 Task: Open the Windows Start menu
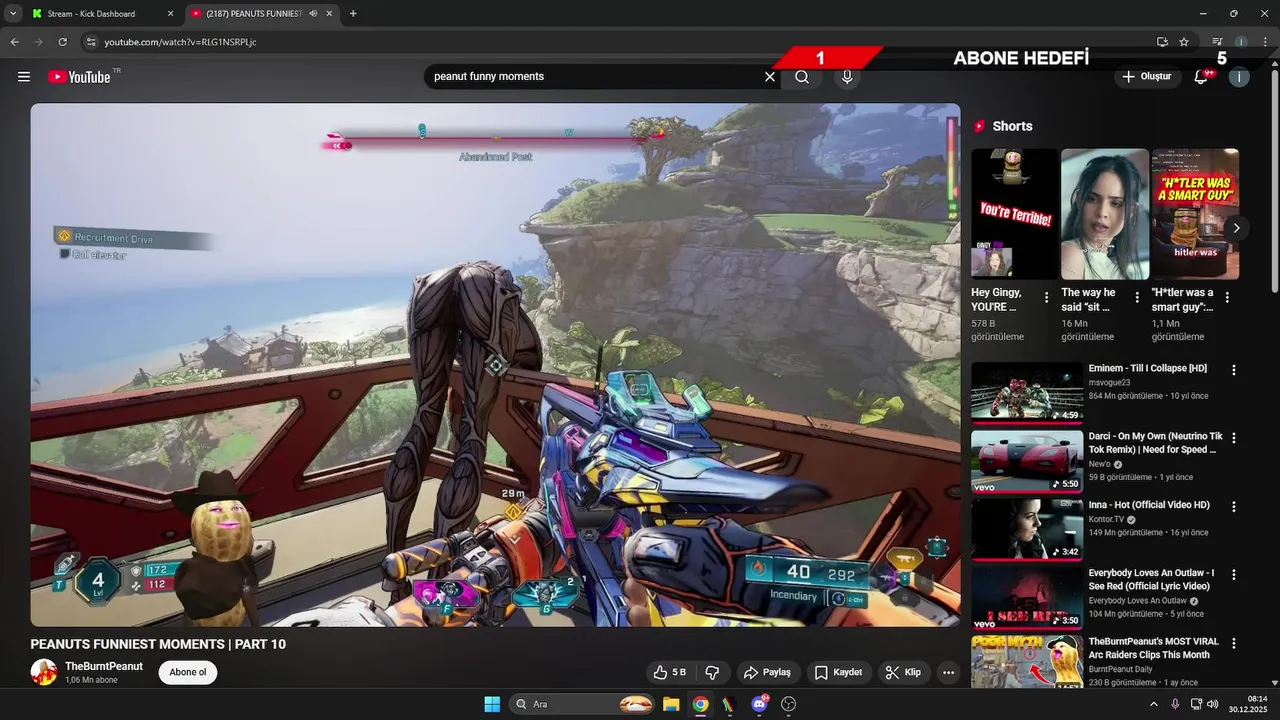tap(492, 704)
